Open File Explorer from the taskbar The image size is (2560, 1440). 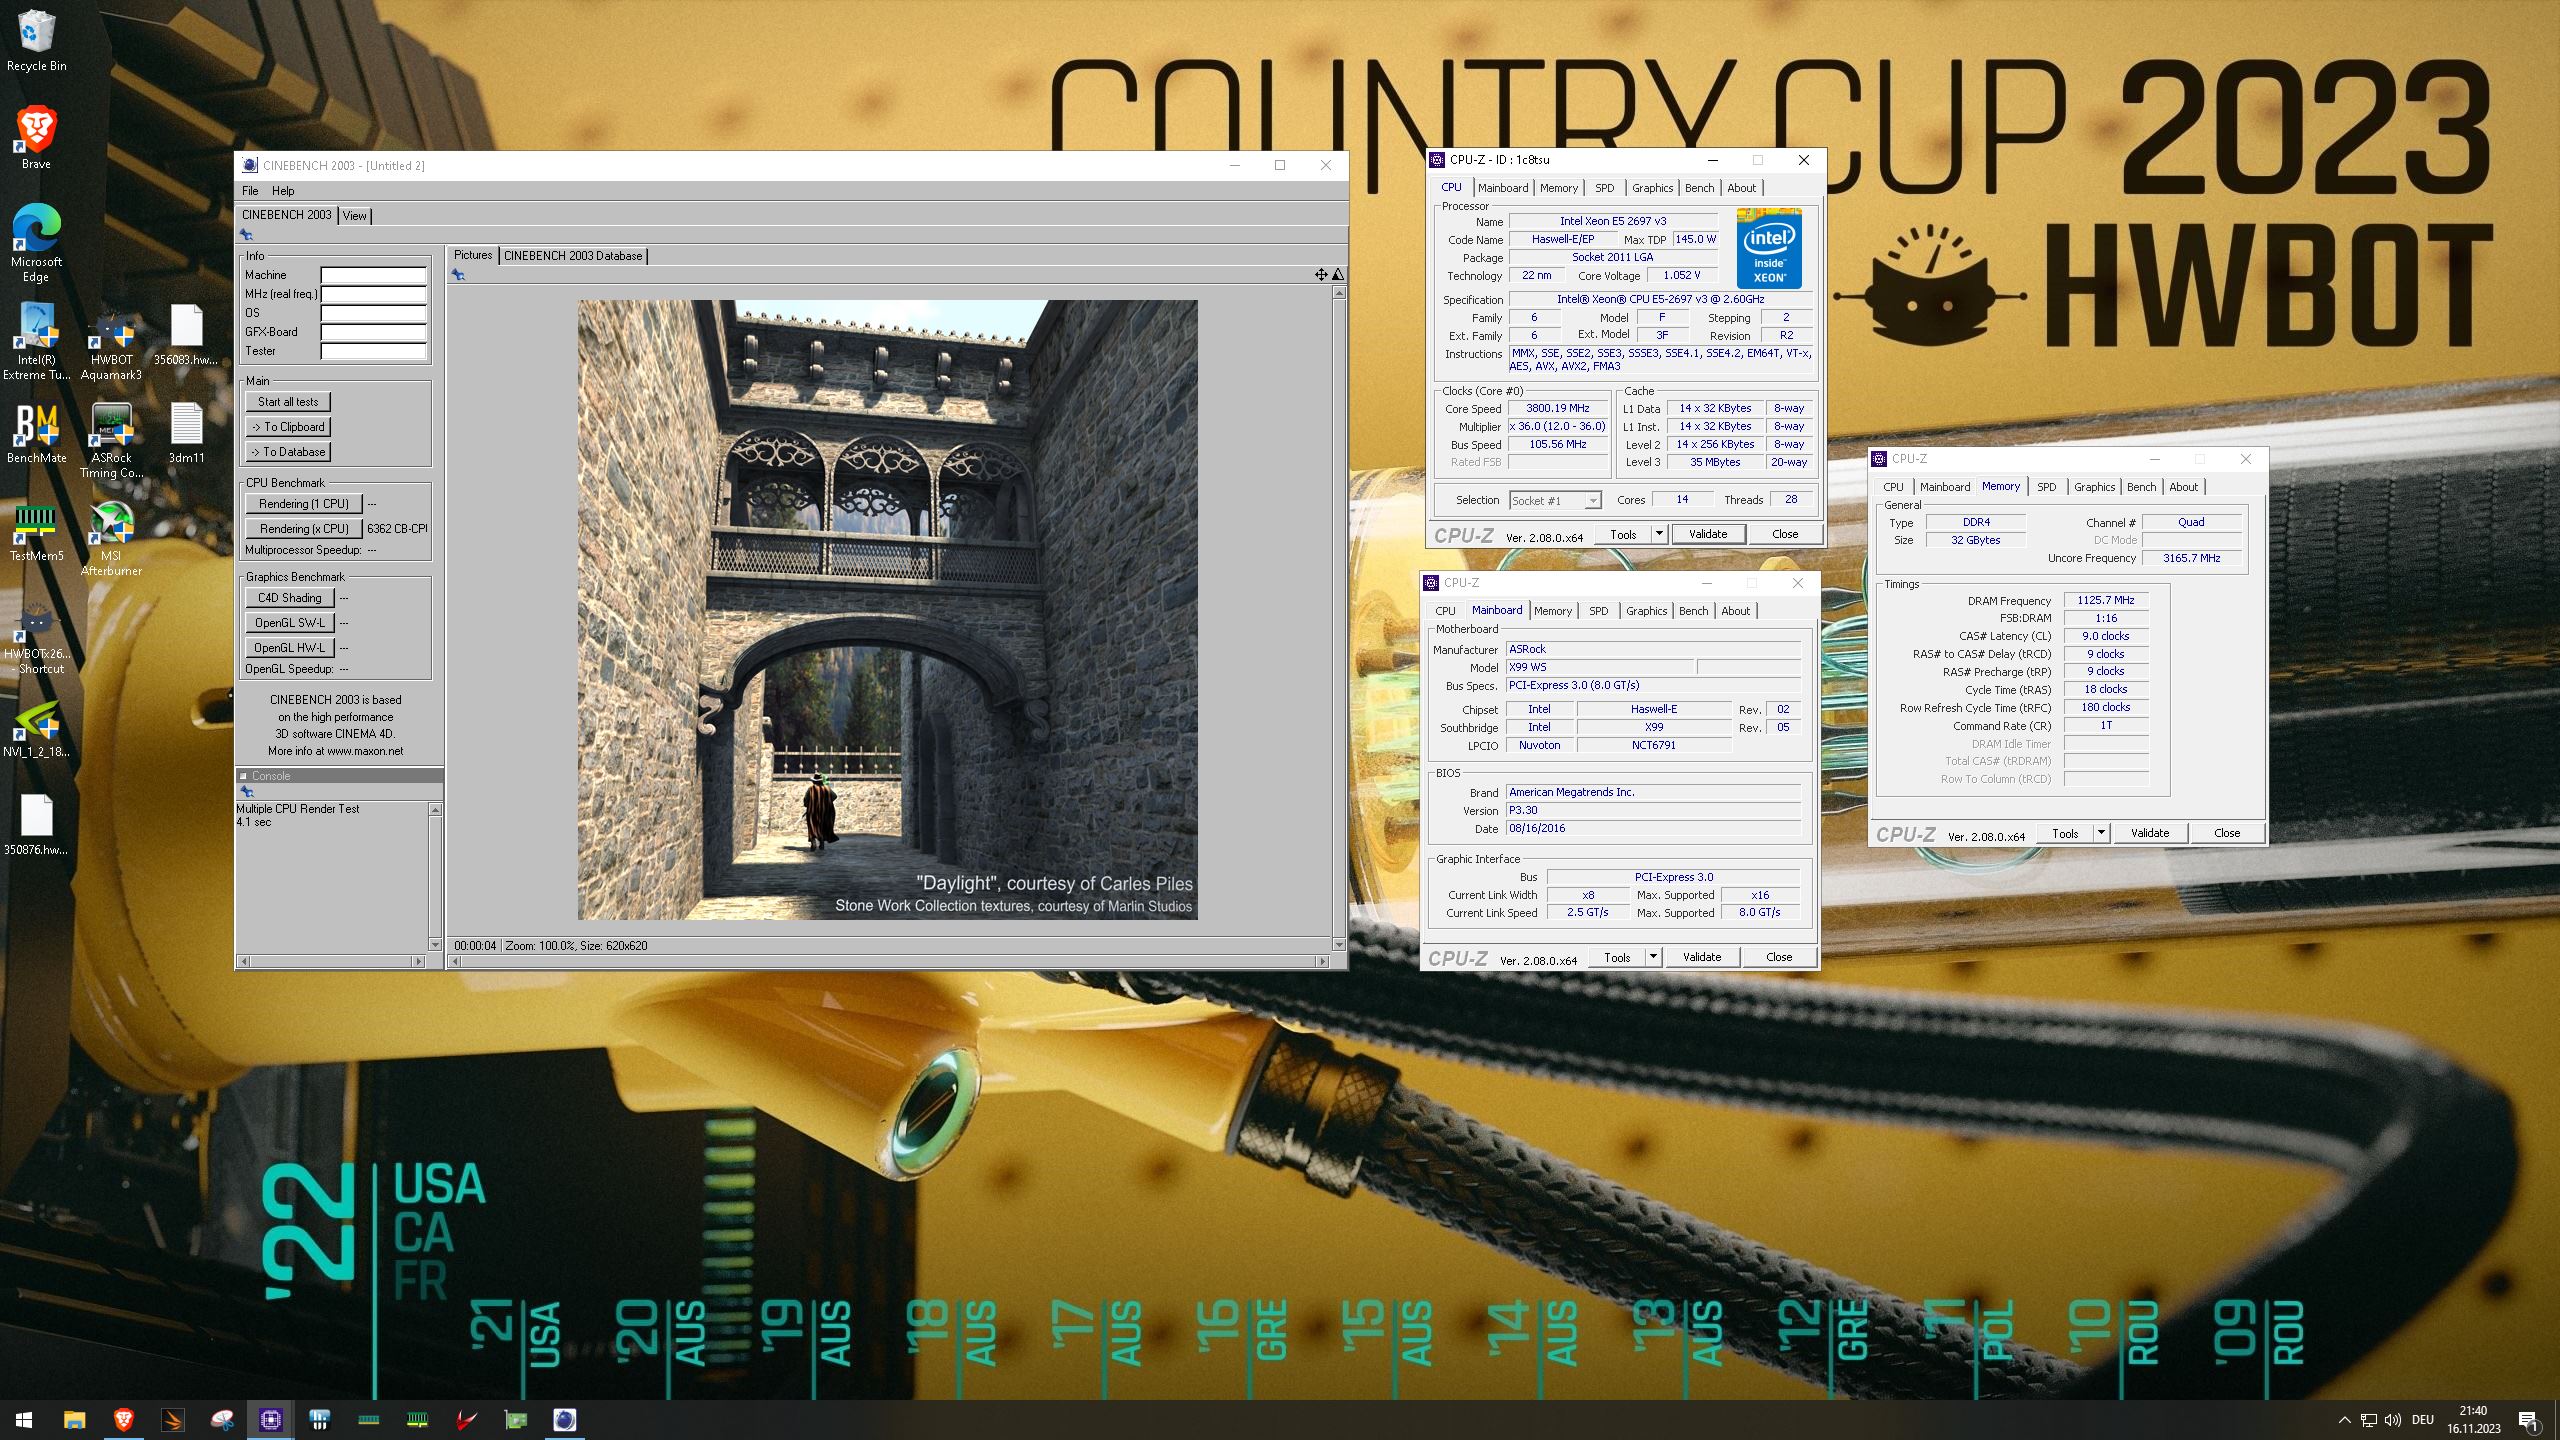click(x=74, y=1419)
